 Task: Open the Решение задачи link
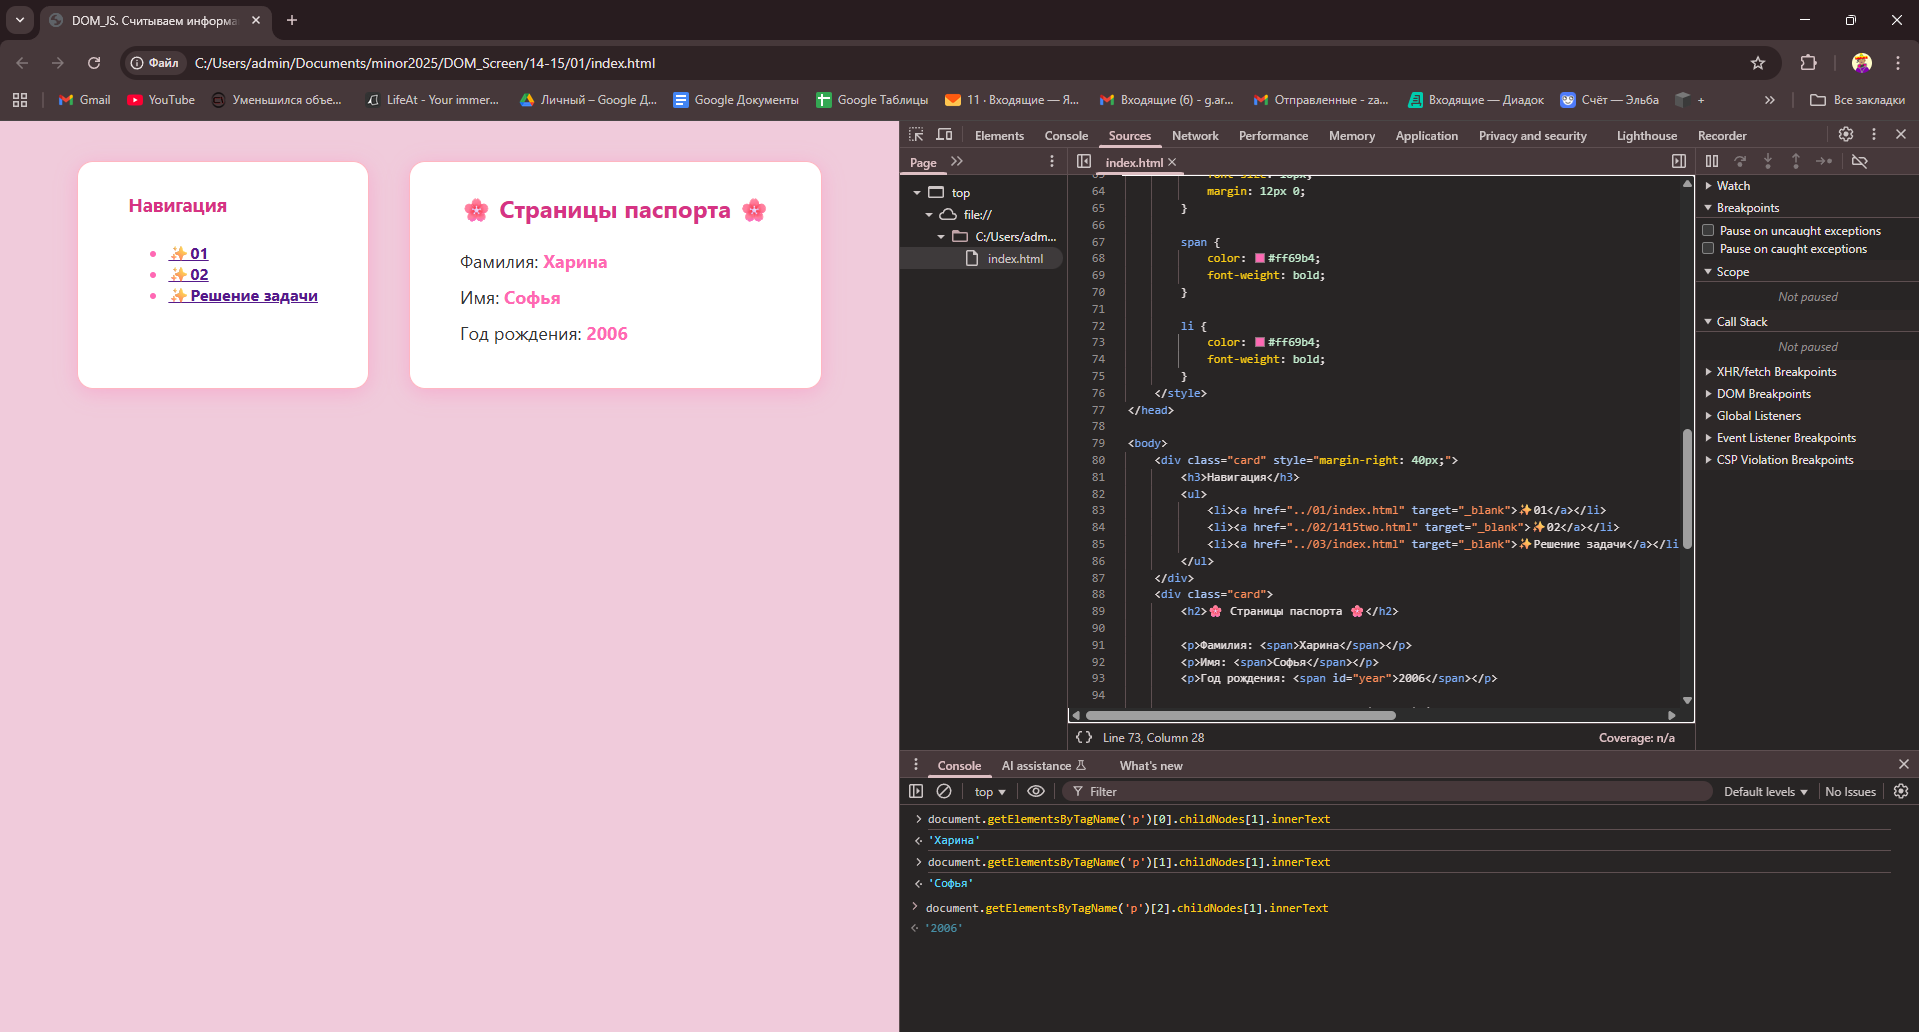pyautogui.click(x=253, y=296)
